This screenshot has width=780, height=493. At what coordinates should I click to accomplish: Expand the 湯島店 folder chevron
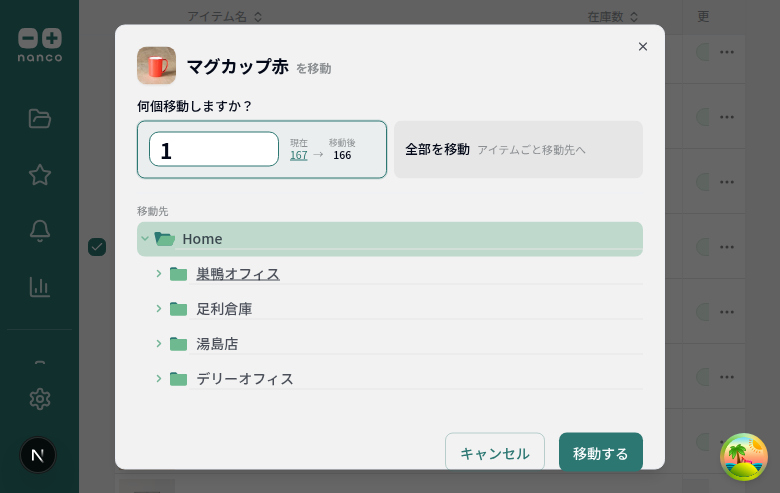(x=159, y=343)
